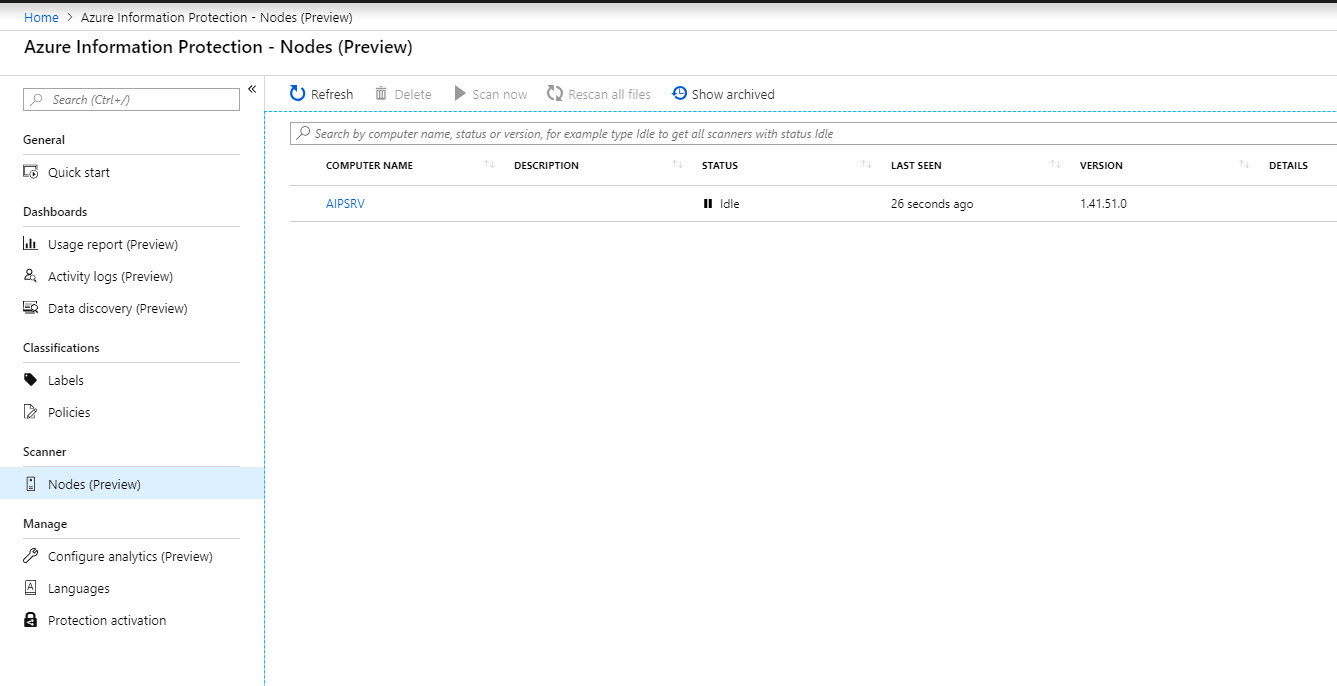Click the DESCRIPTION header text
1337x686 pixels.
point(546,165)
